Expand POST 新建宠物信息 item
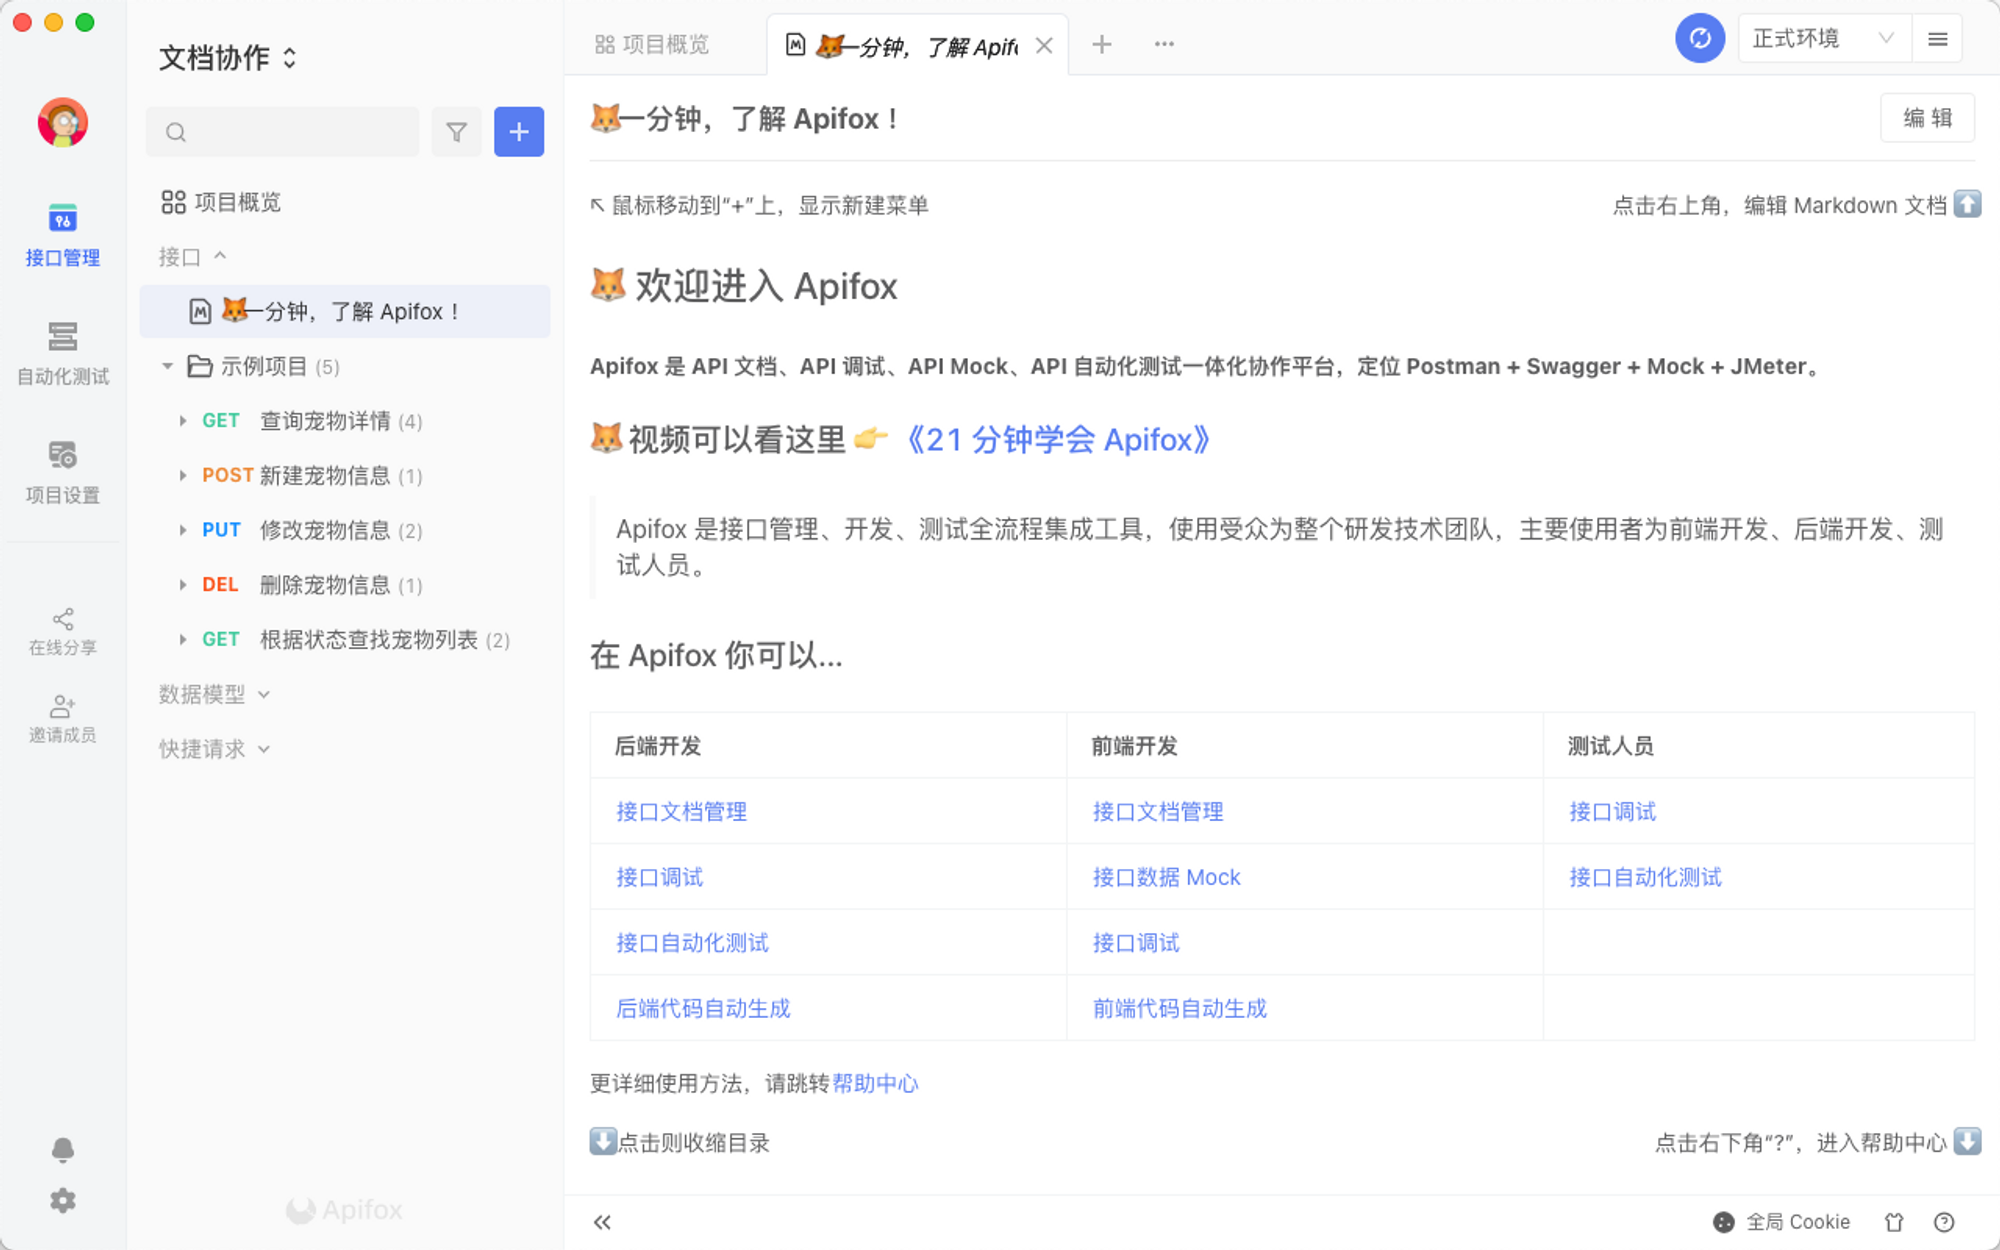 click(182, 476)
